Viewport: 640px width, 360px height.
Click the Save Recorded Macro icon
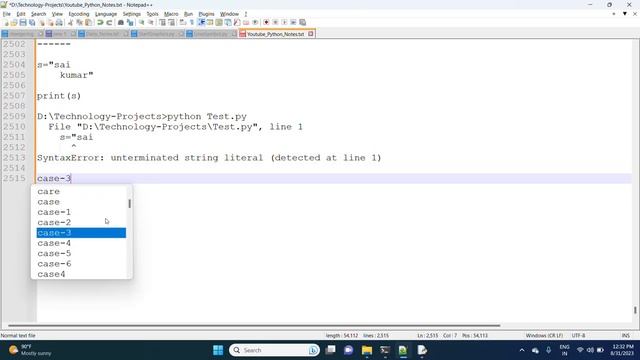tap(302, 22)
